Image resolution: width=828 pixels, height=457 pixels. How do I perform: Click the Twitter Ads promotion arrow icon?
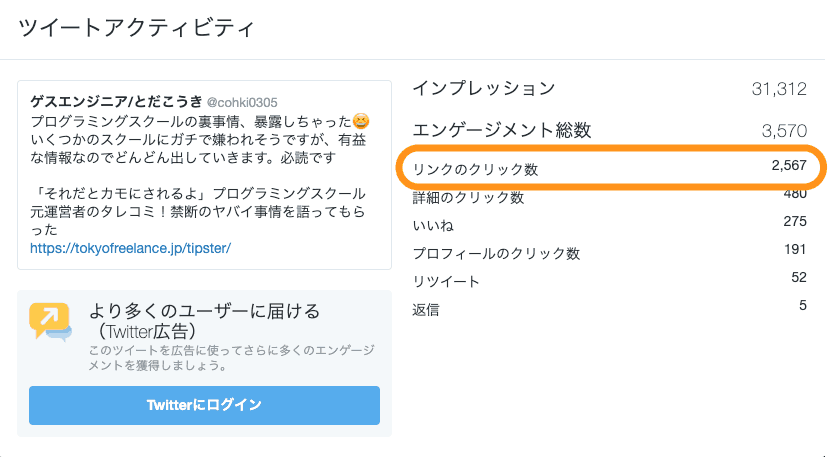click(x=50, y=322)
